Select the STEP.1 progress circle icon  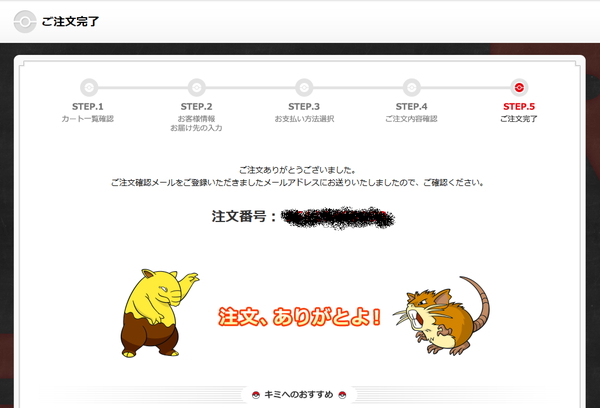click(x=89, y=88)
